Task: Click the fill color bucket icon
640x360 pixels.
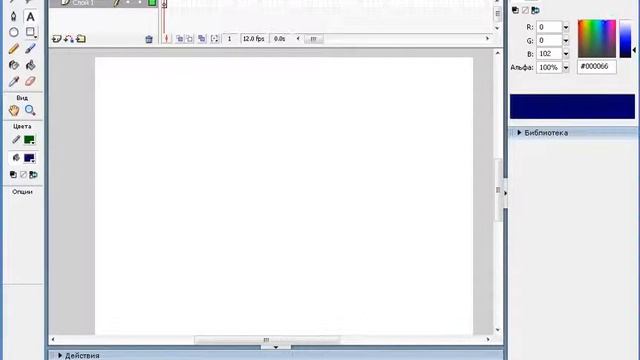Action: (16, 158)
